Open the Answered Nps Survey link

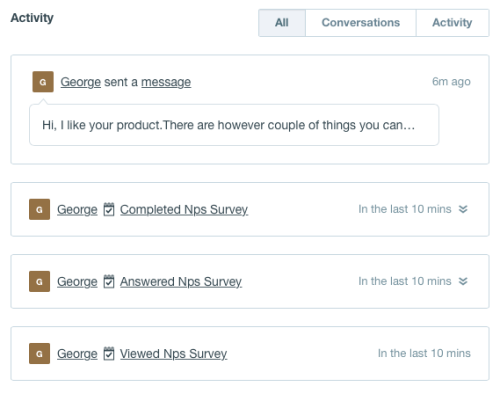click(x=181, y=282)
